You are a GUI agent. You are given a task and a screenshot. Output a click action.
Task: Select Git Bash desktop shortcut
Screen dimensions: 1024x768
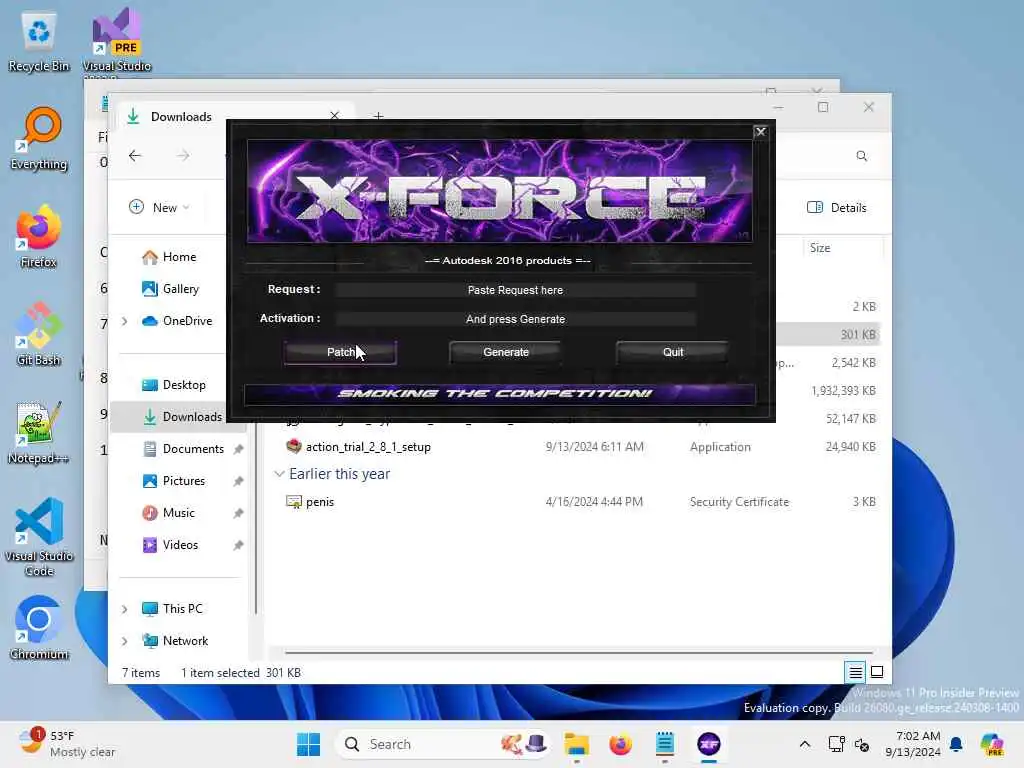39,334
